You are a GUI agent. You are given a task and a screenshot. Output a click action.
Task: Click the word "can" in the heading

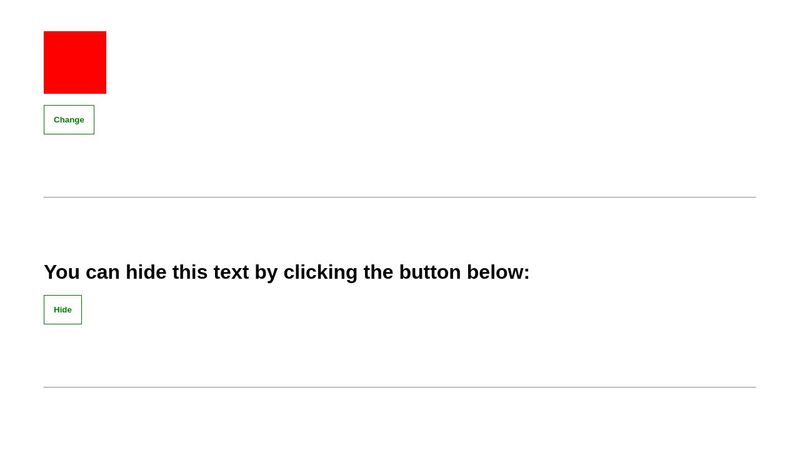[x=105, y=272]
